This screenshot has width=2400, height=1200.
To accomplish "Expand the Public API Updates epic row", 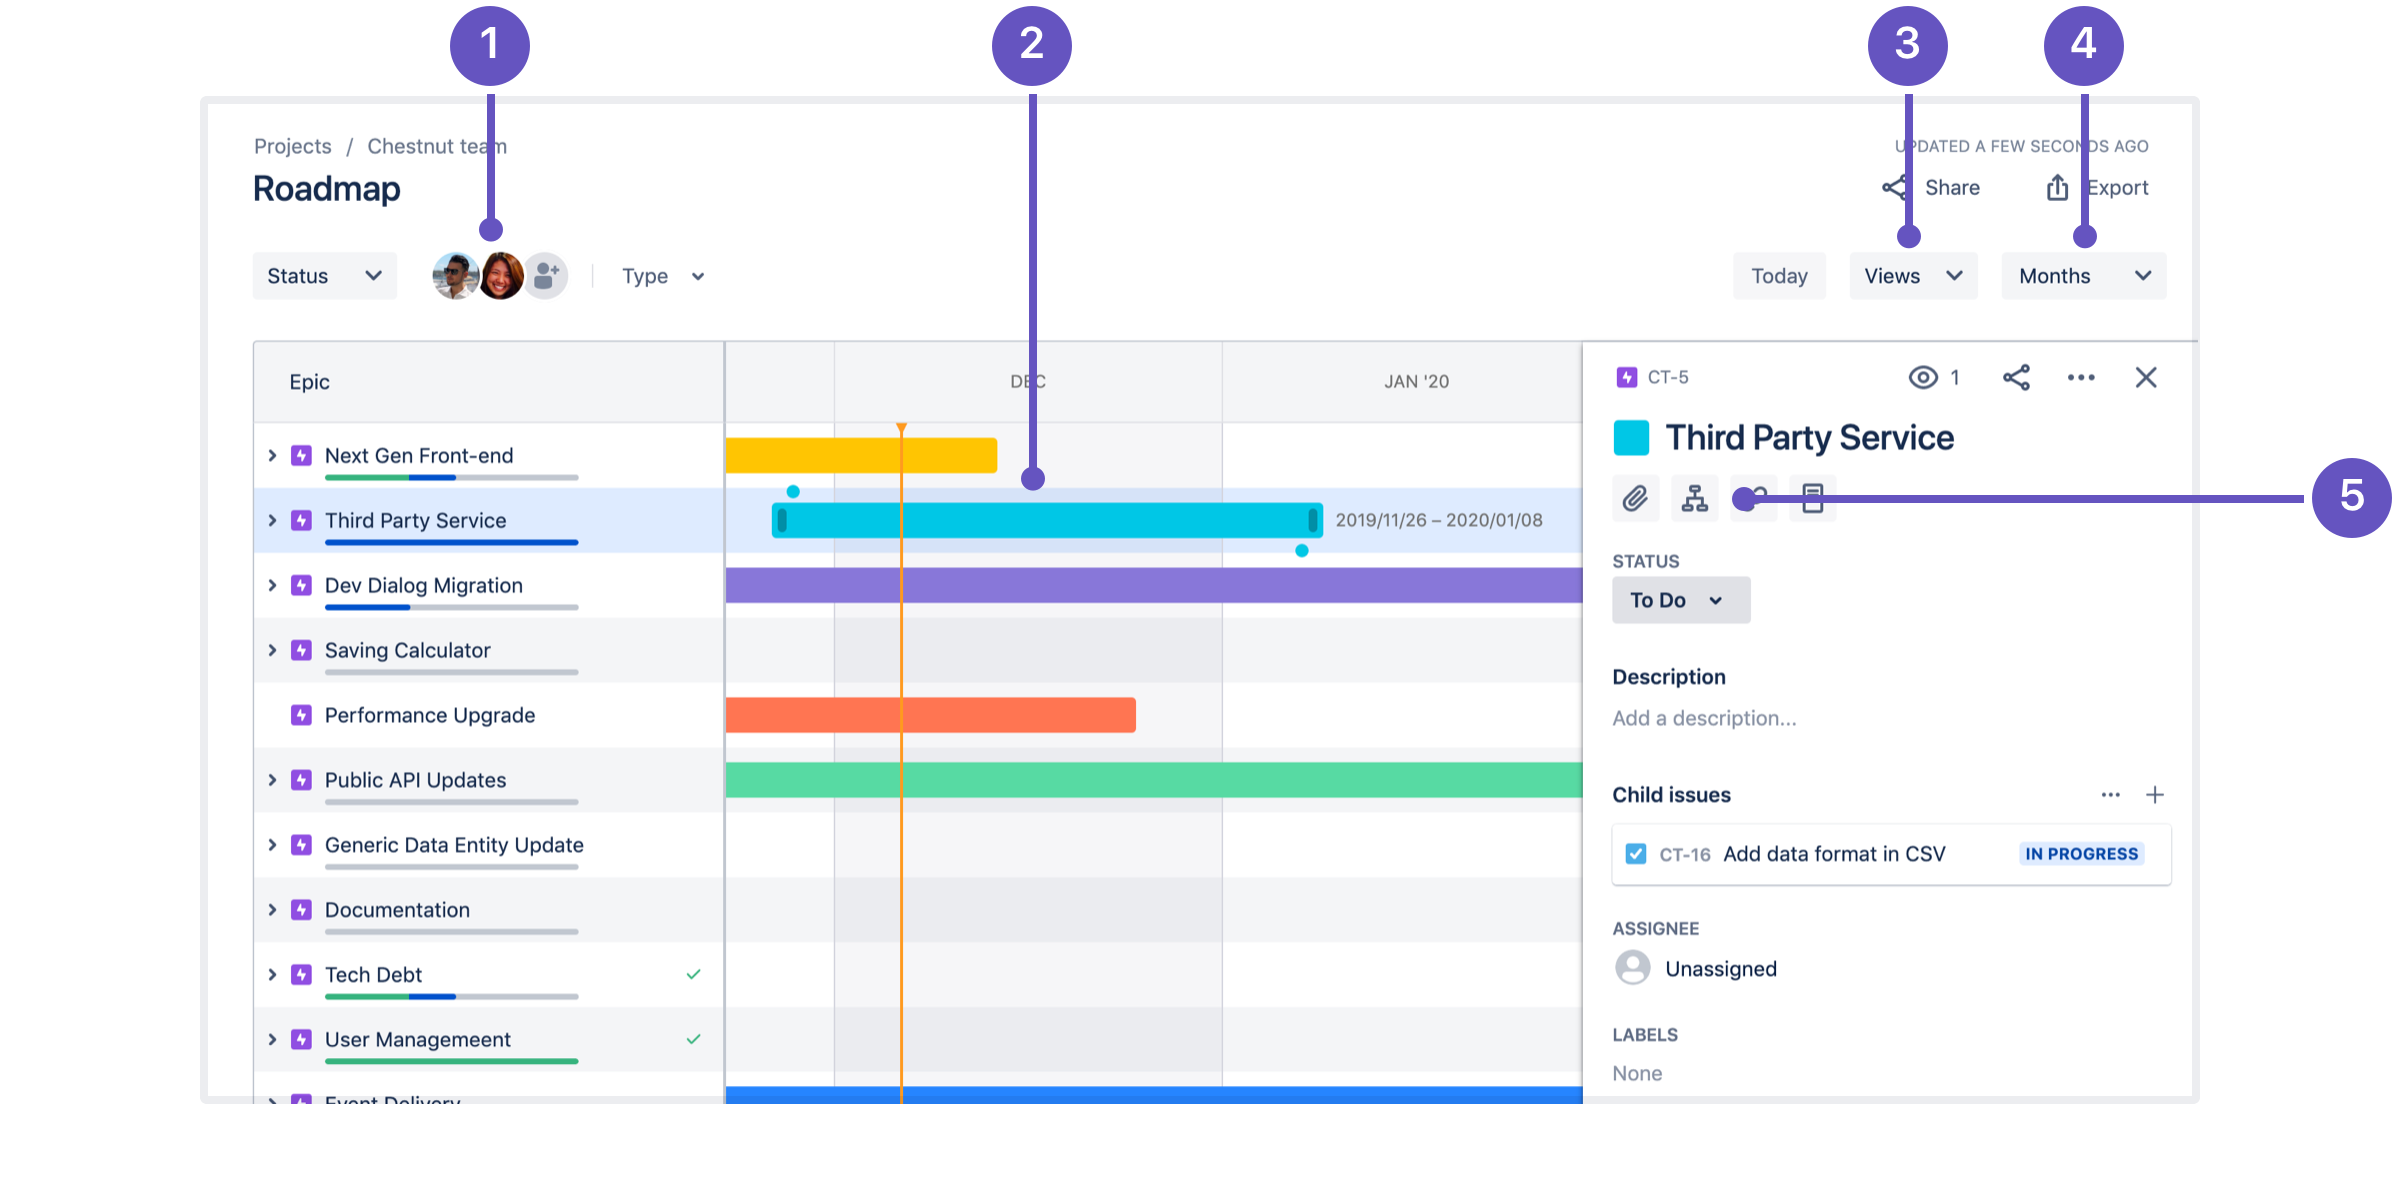I will click(271, 779).
